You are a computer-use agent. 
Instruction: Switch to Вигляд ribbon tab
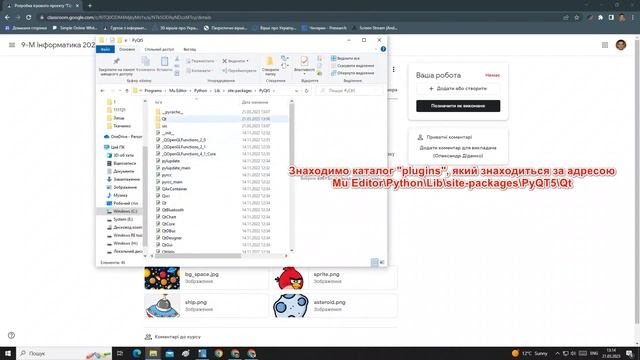point(189,49)
